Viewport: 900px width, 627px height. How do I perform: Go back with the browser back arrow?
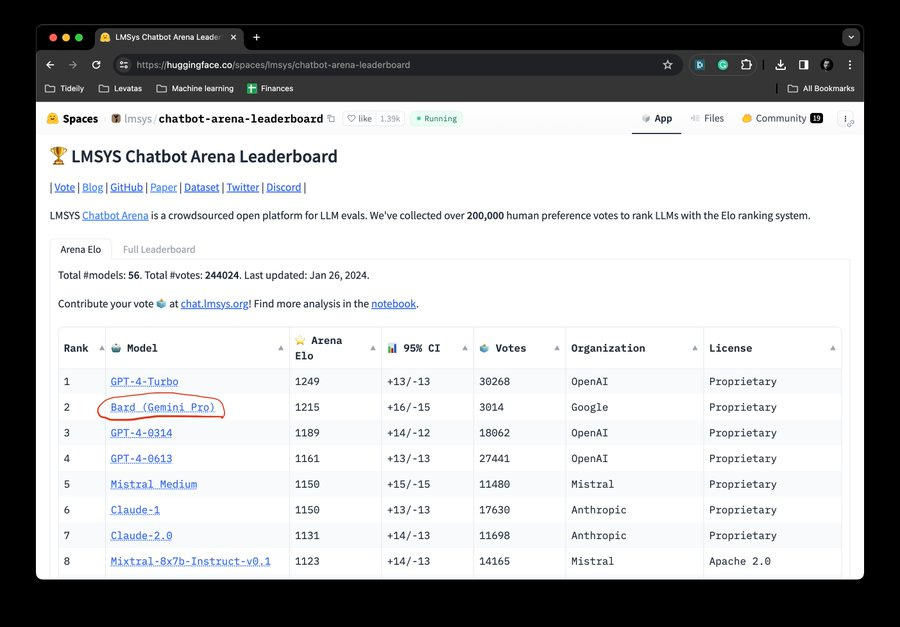(x=51, y=65)
